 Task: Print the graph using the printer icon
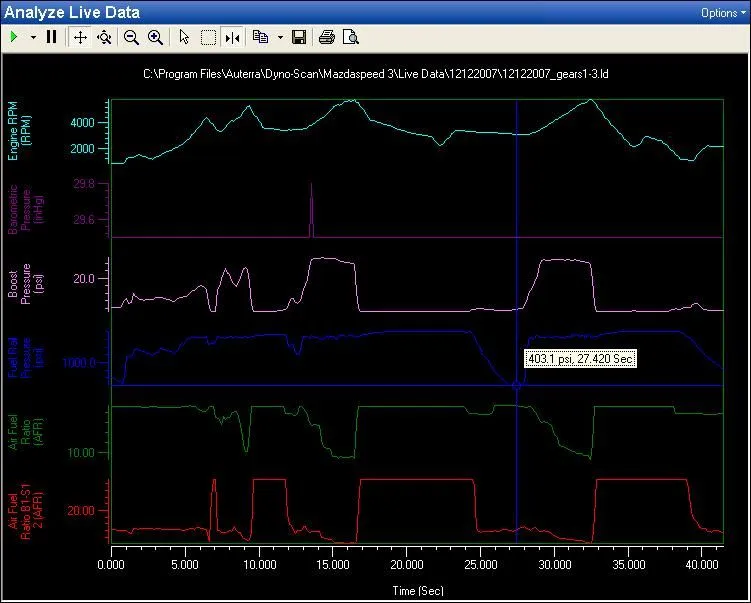coord(326,37)
